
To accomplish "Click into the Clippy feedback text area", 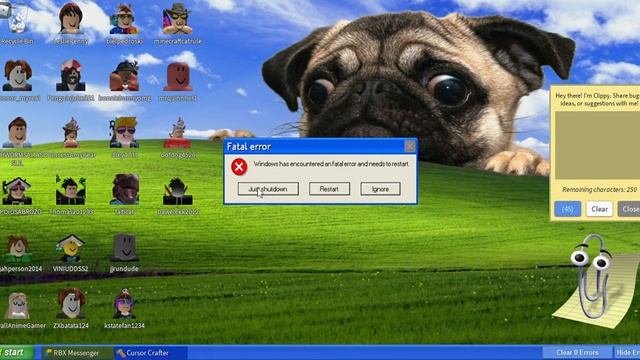I will 598,145.
